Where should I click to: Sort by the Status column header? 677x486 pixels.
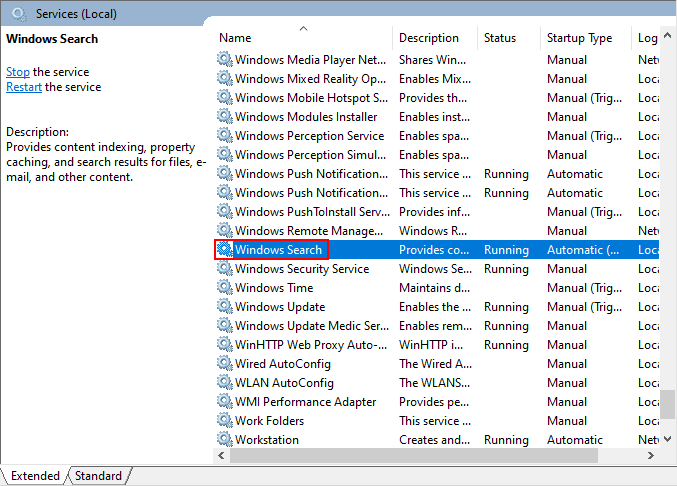tap(509, 38)
